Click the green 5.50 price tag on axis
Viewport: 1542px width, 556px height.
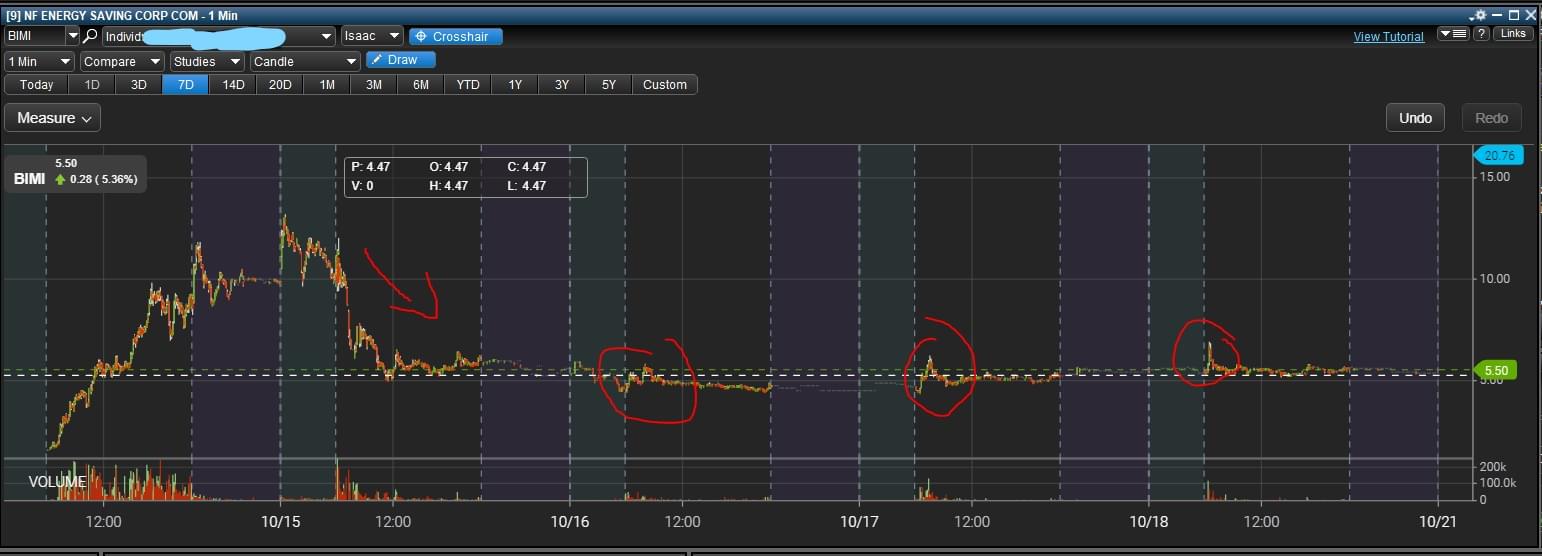[x=1496, y=370]
